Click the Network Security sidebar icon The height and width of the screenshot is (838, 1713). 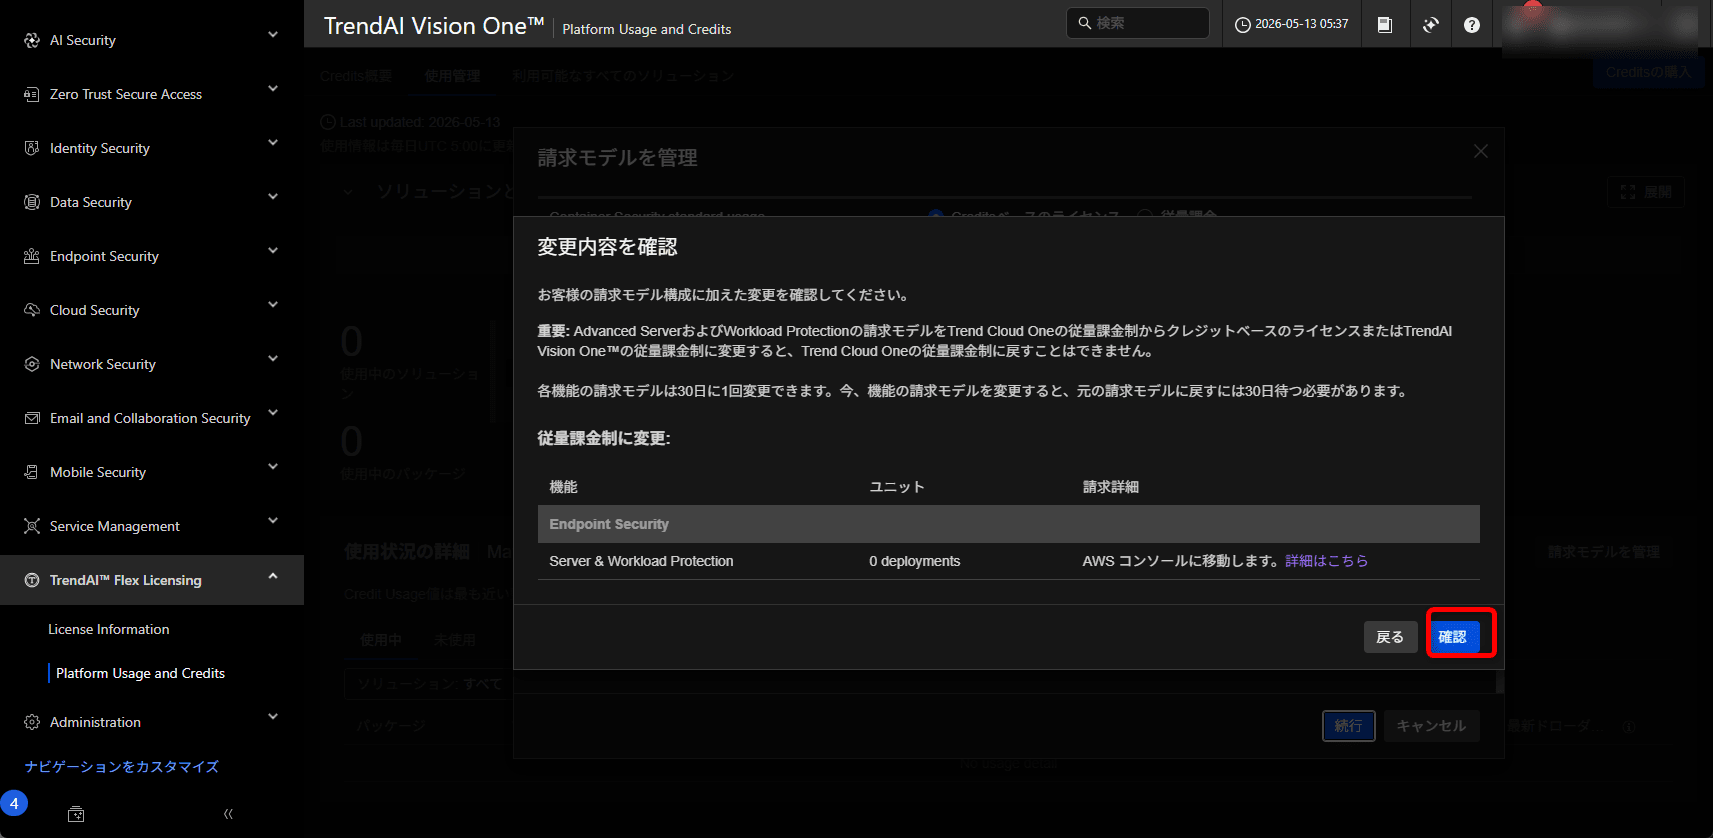(x=32, y=364)
